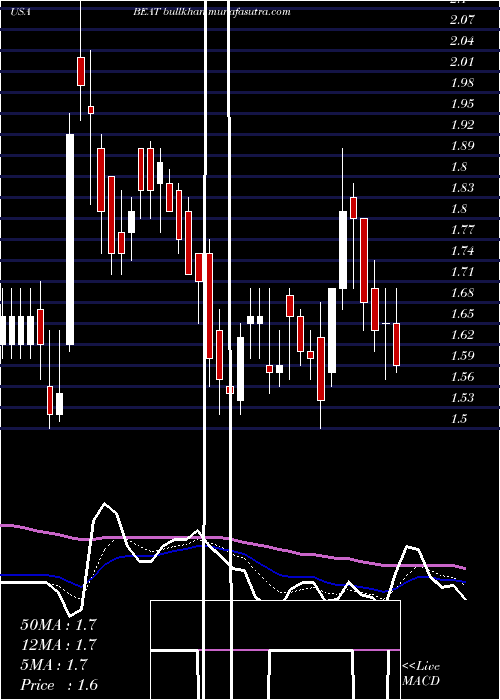Viewport: 500px width, 700px height.
Task: Select the 1.5 price axis label
Action: [x=460, y=419]
